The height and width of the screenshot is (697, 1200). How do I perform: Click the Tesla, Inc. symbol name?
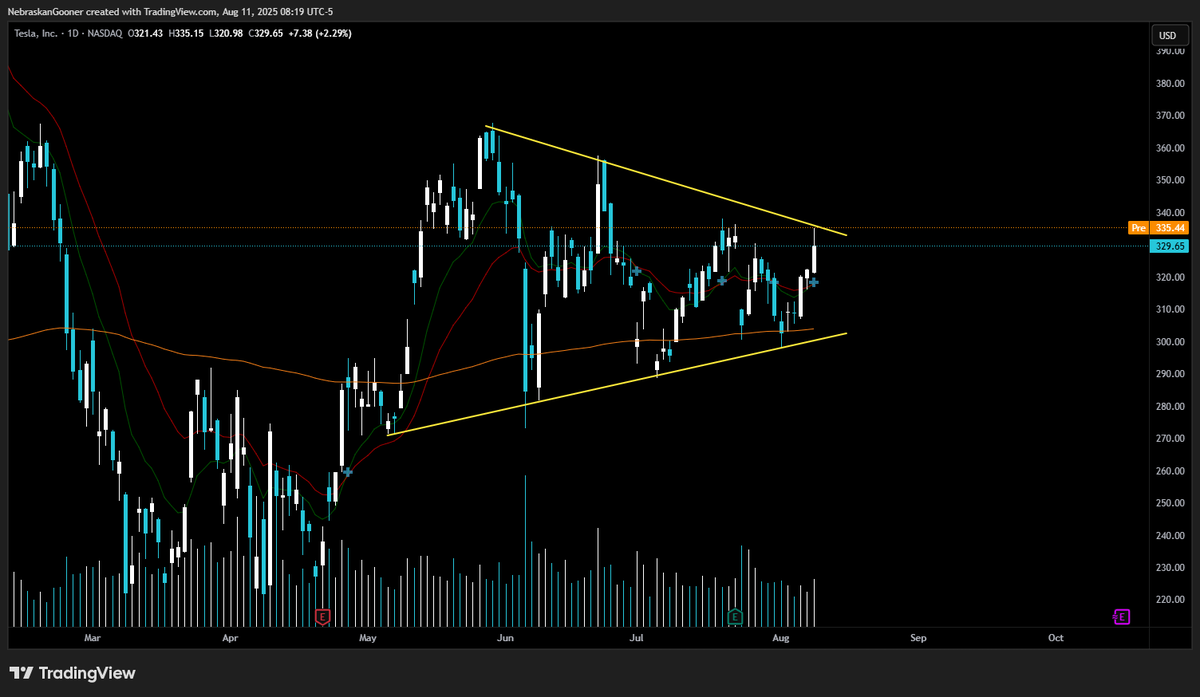(37, 33)
